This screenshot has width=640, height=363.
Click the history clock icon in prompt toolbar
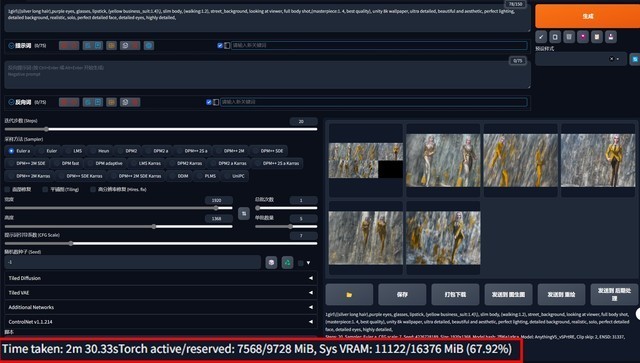point(125,45)
